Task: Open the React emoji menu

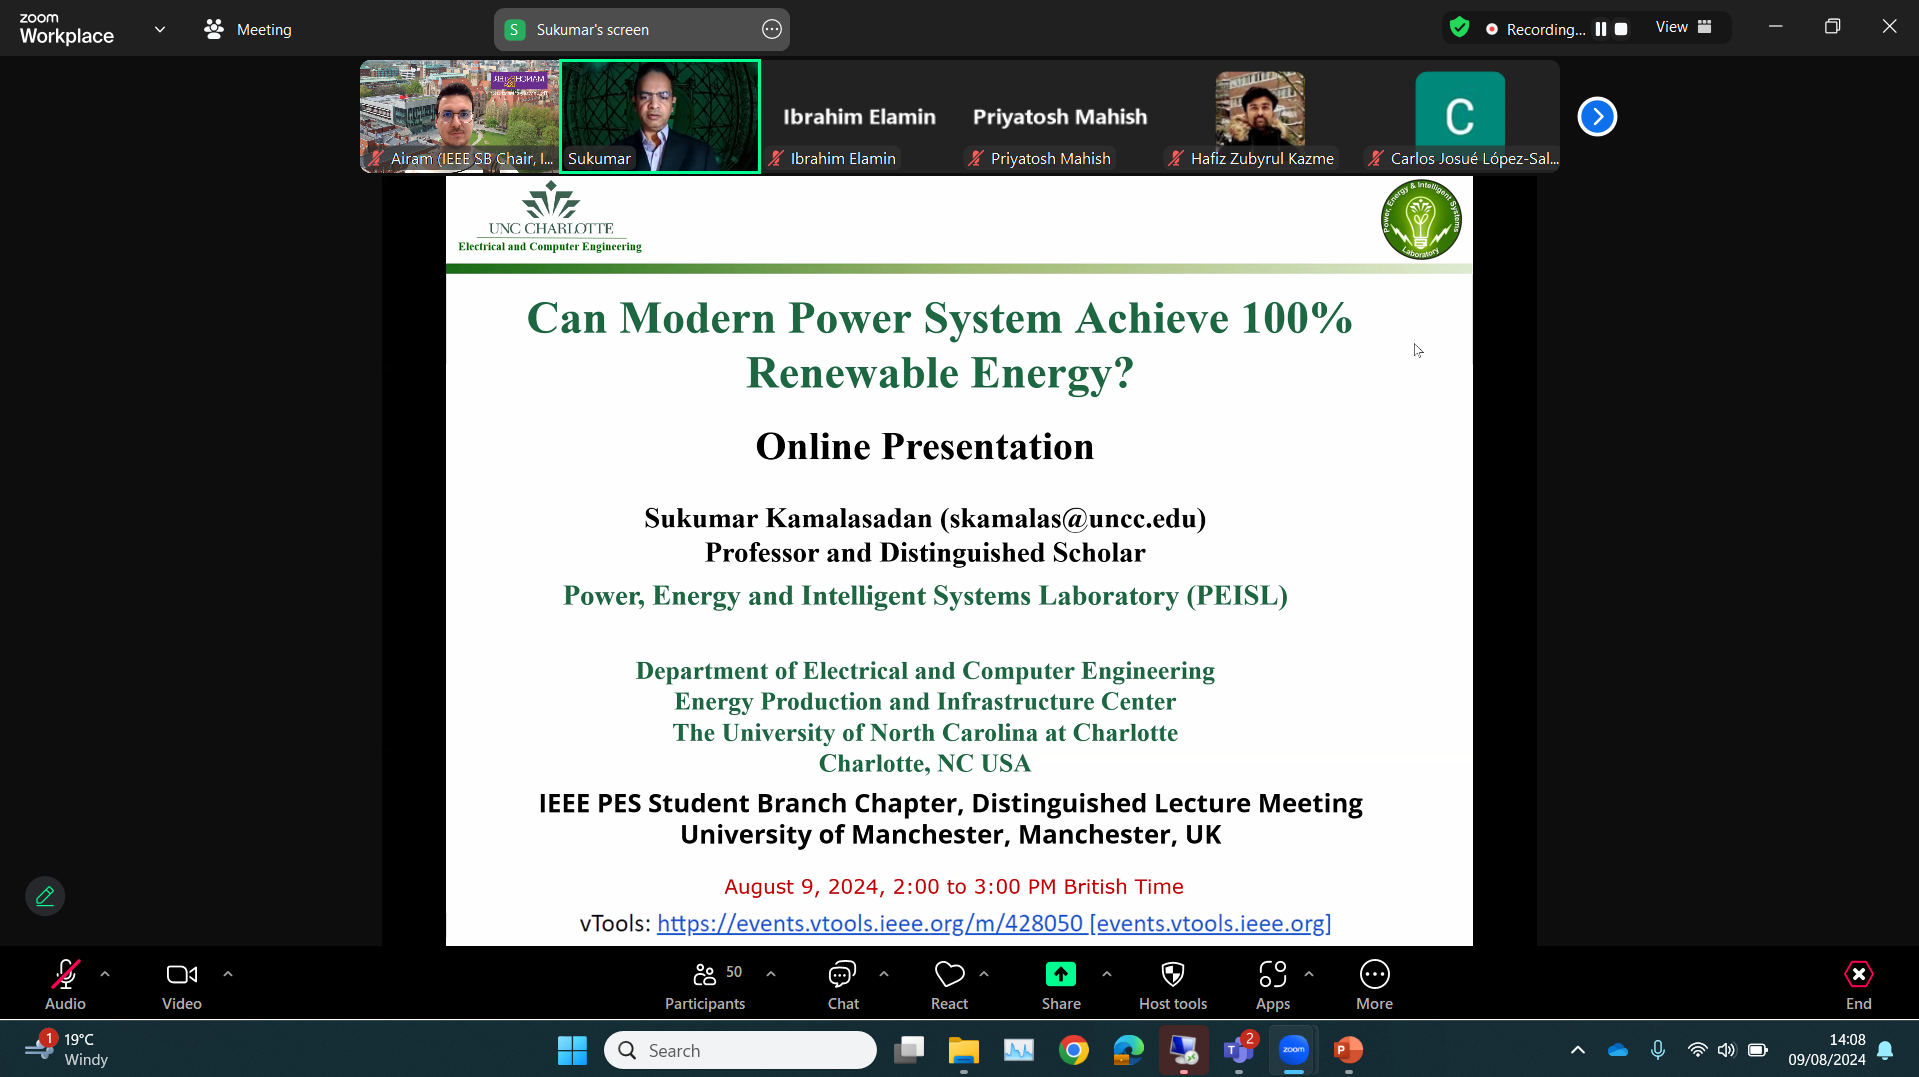Action: click(x=949, y=985)
